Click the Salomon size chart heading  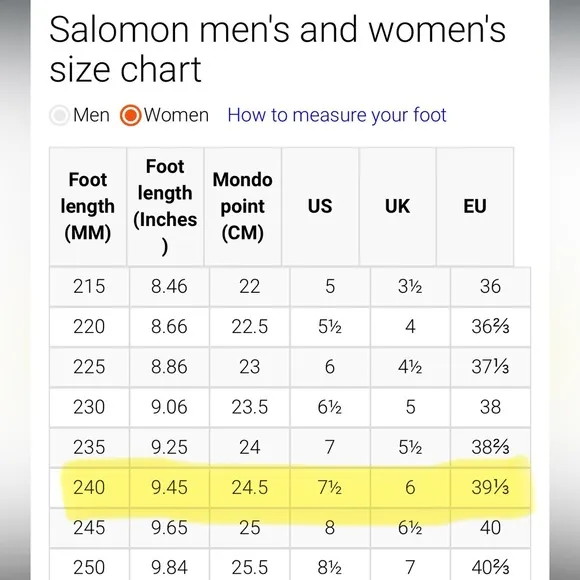[277, 49]
